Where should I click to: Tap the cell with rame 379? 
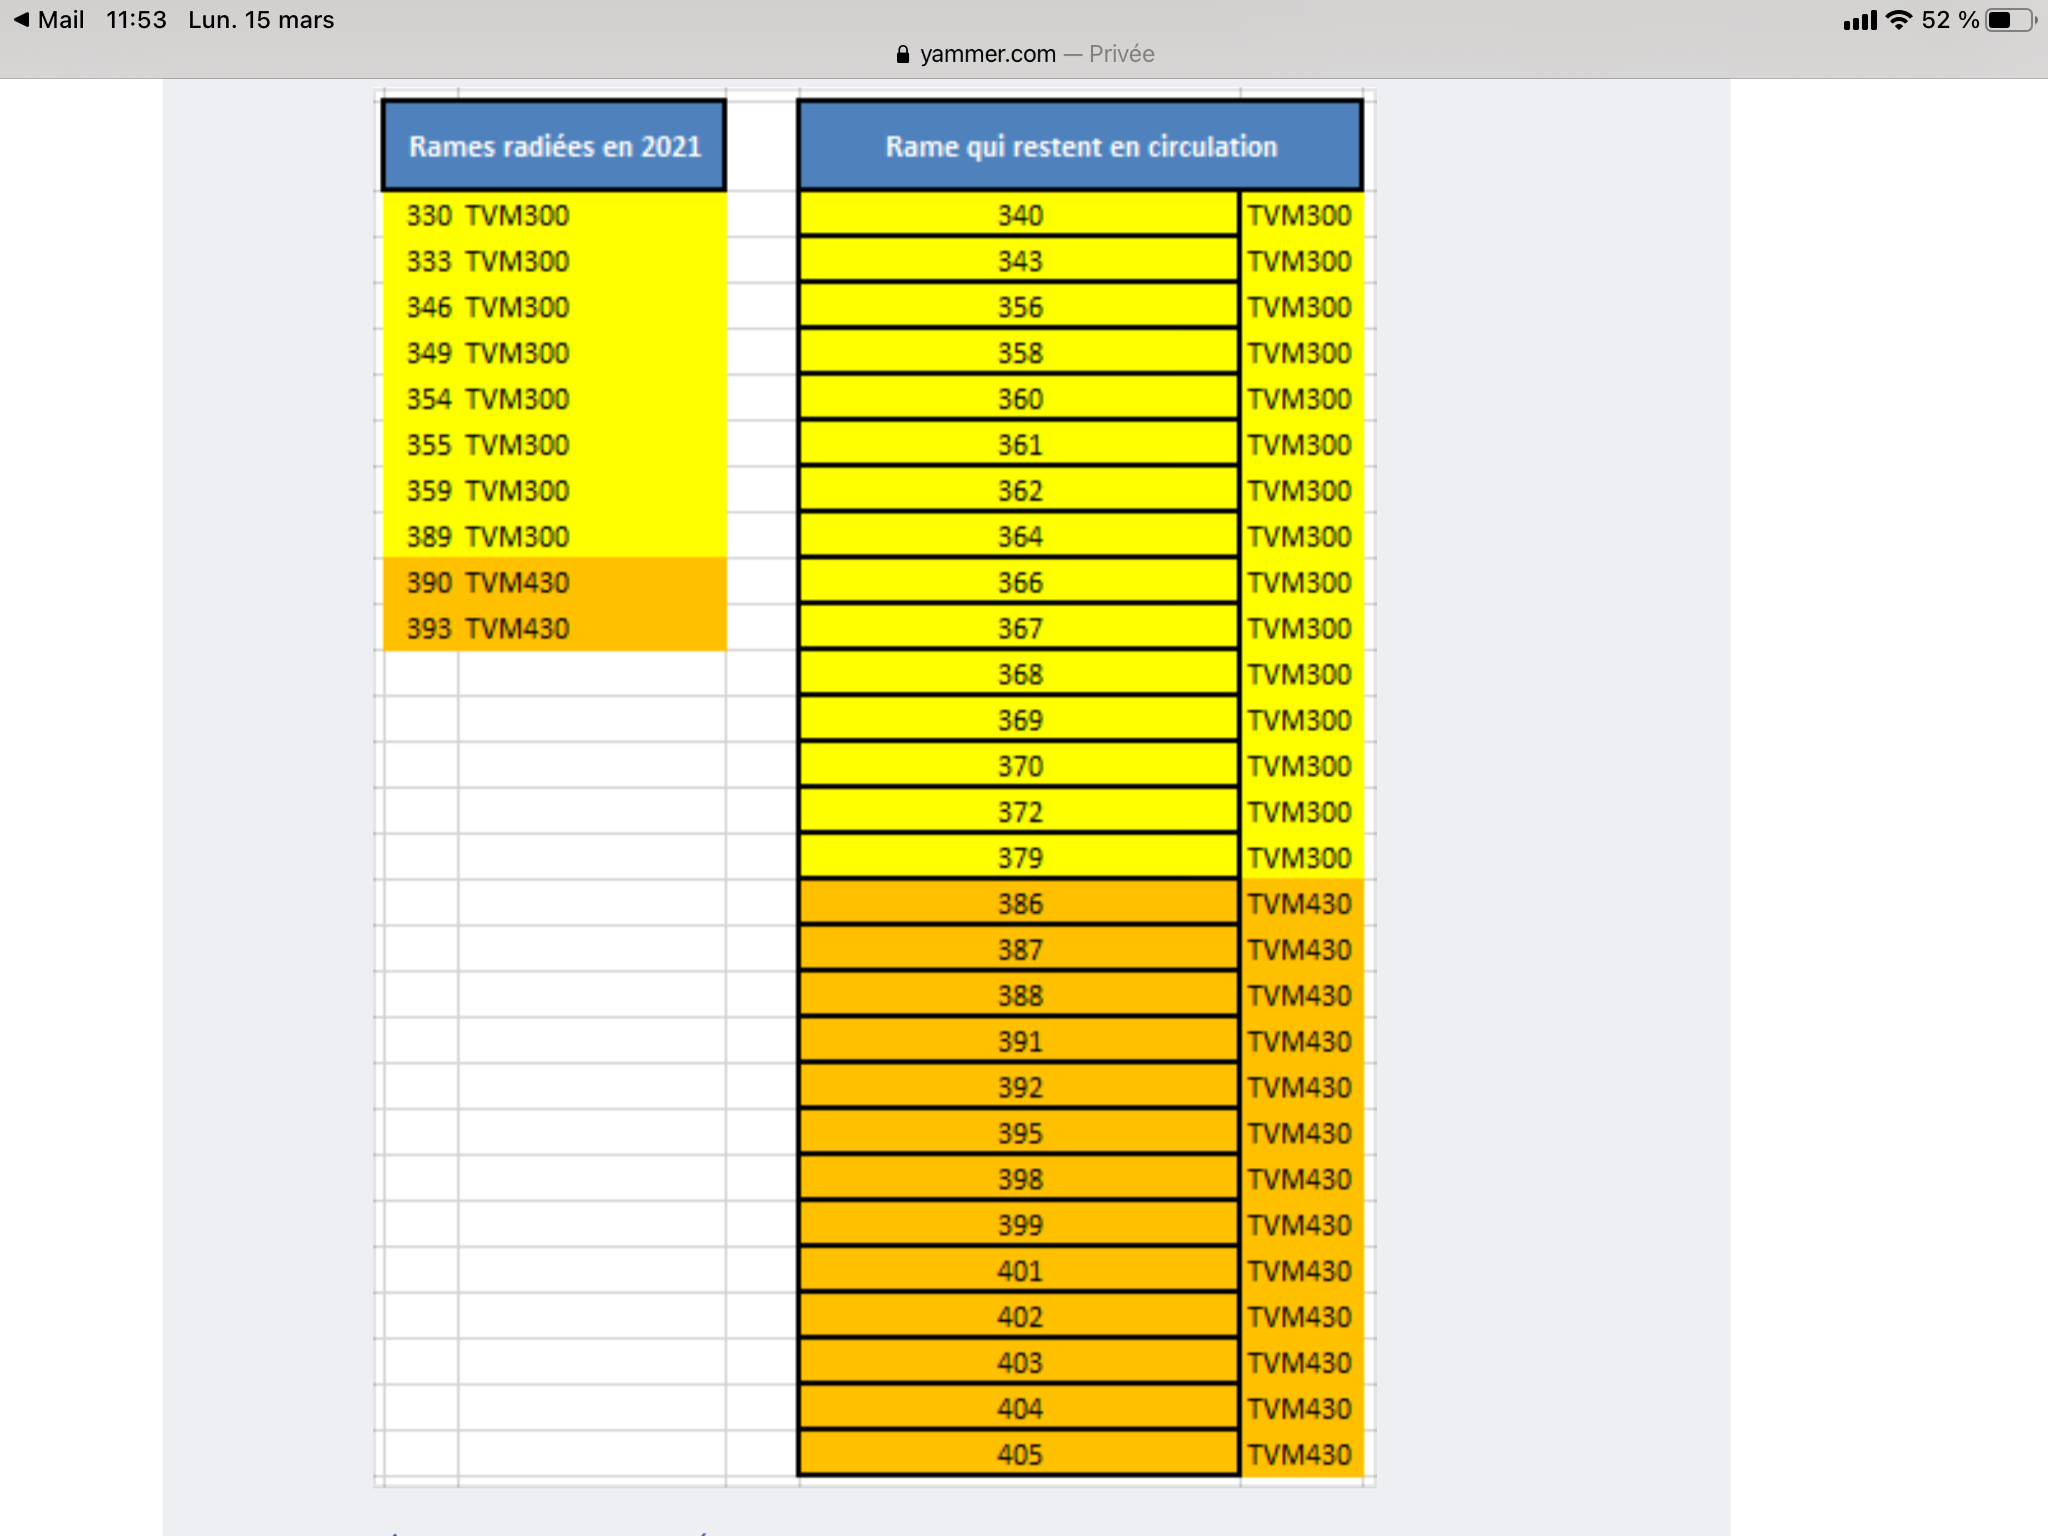tap(1019, 858)
